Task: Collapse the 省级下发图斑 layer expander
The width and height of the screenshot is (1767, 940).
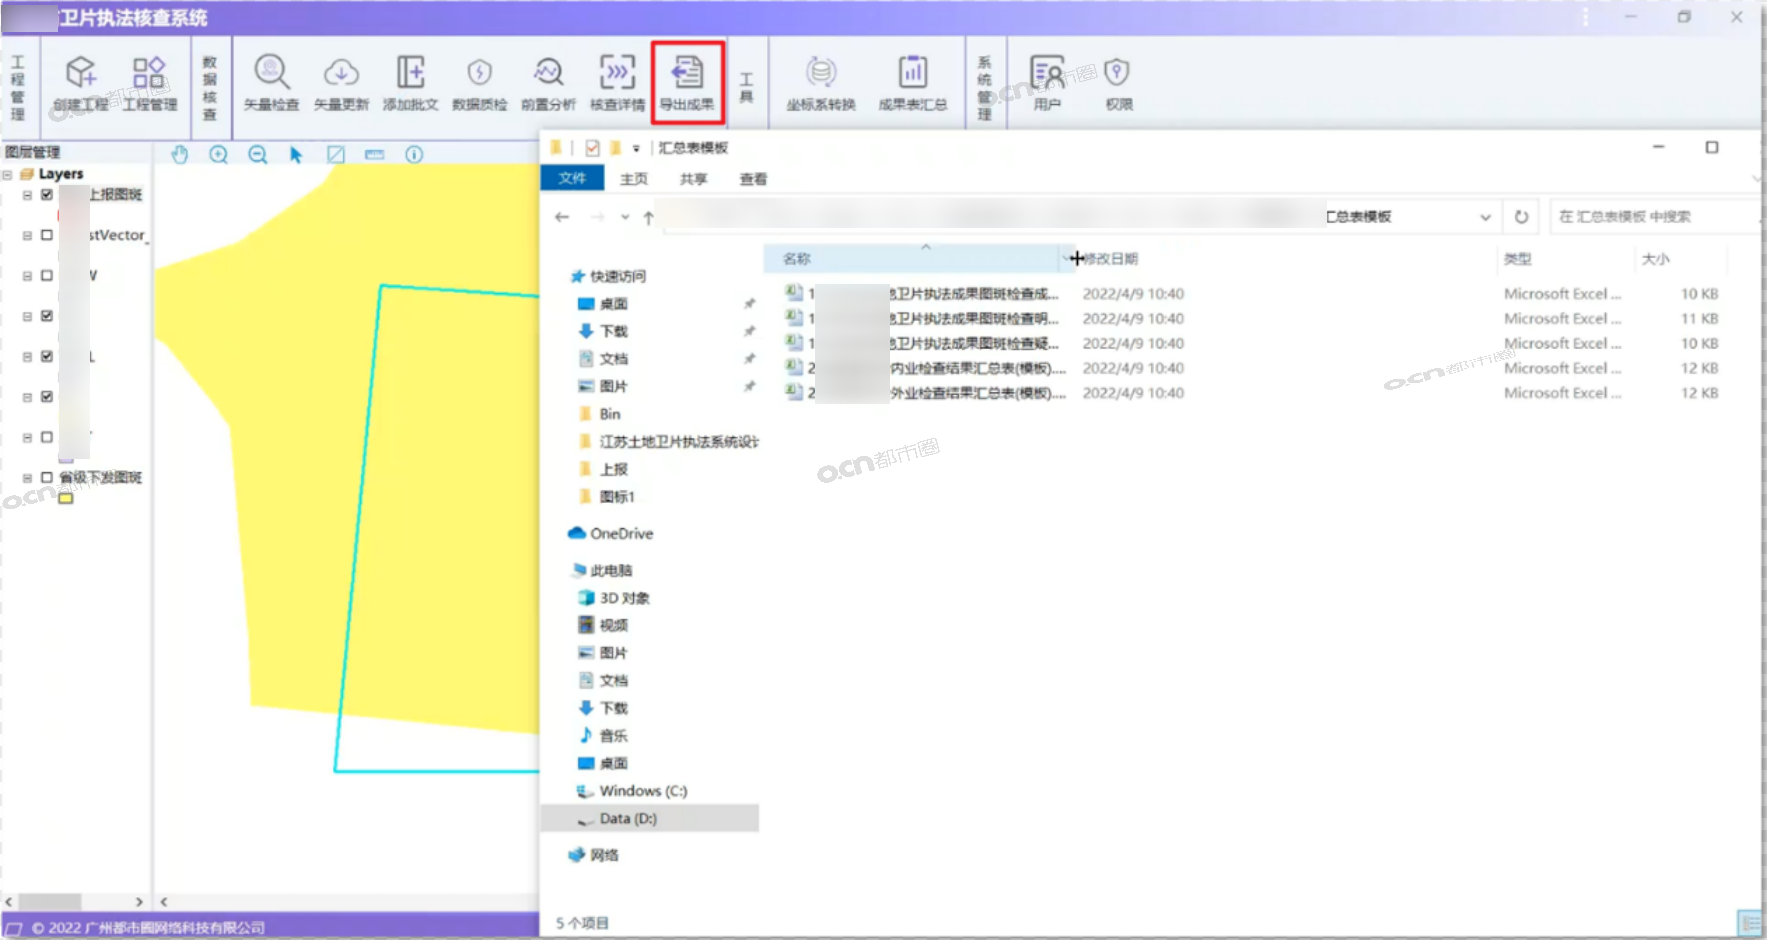Action: (x=27, y=478)
